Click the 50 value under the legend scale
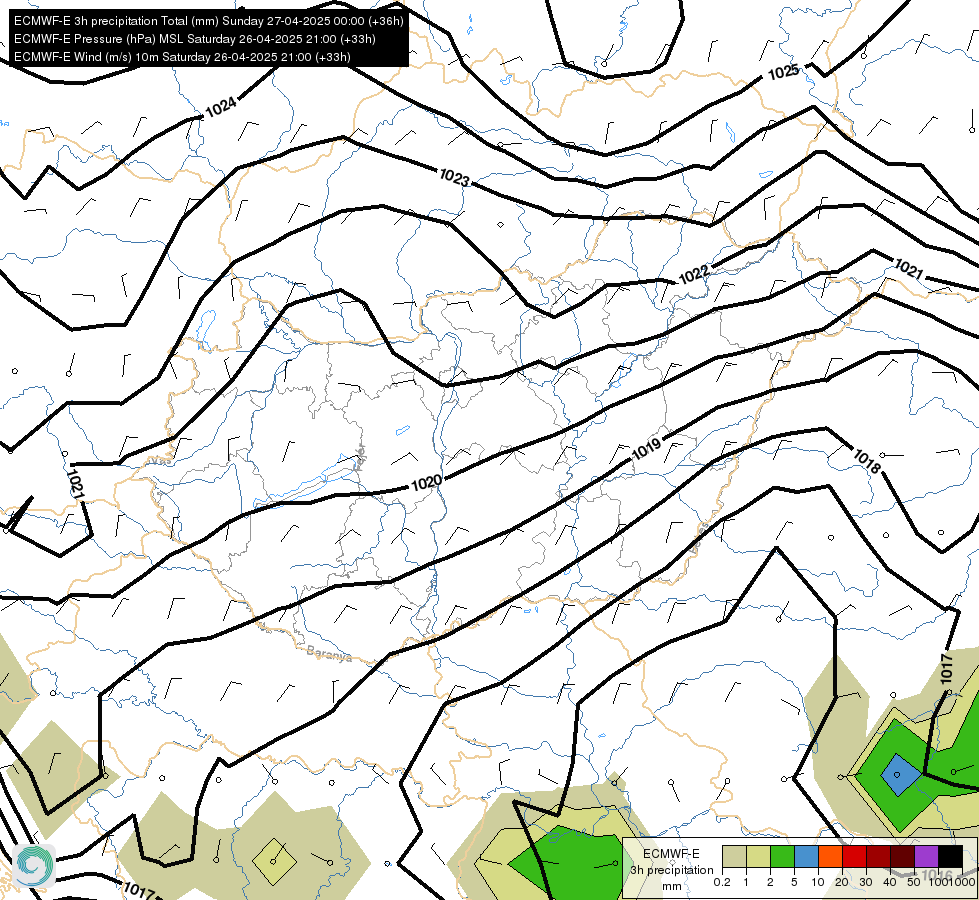Screen dimensions: 979x900 pos(914,882)
